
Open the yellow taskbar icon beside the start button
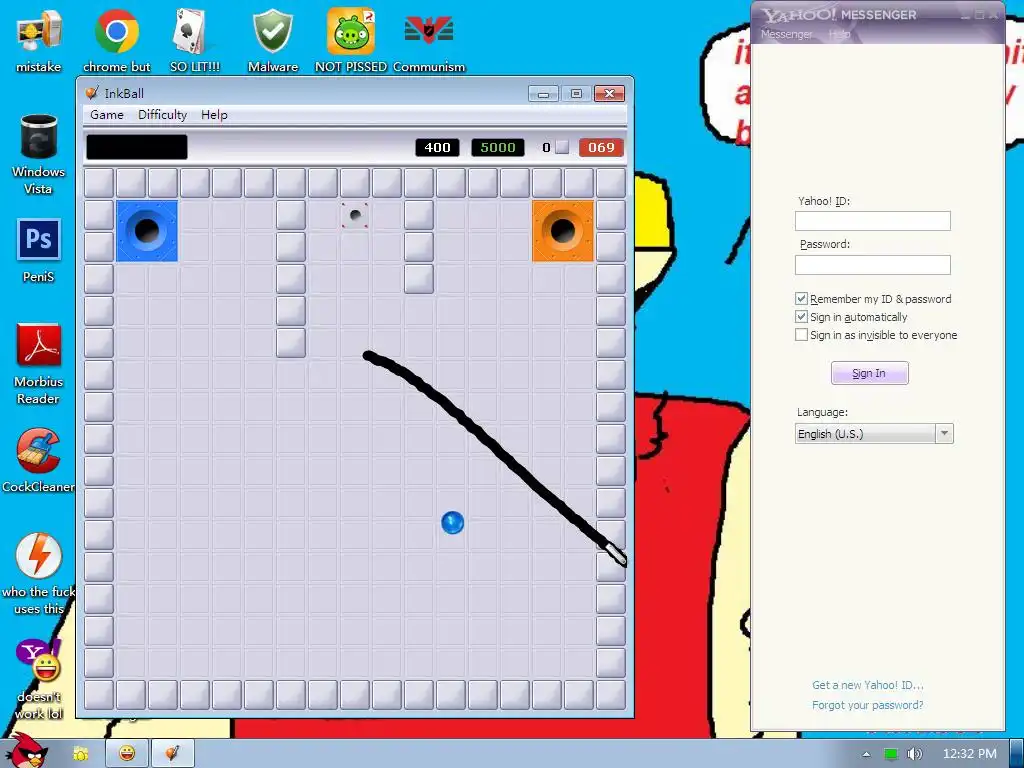(x=81, y=754)
